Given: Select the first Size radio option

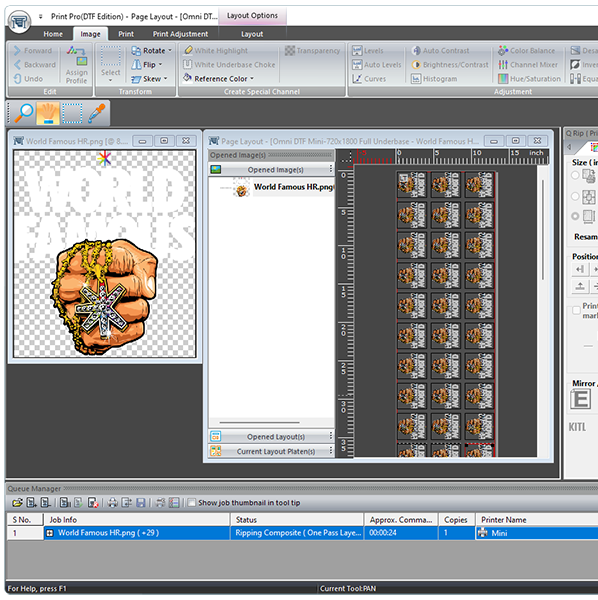Looking at the screenshot, I should pos(575,175).
